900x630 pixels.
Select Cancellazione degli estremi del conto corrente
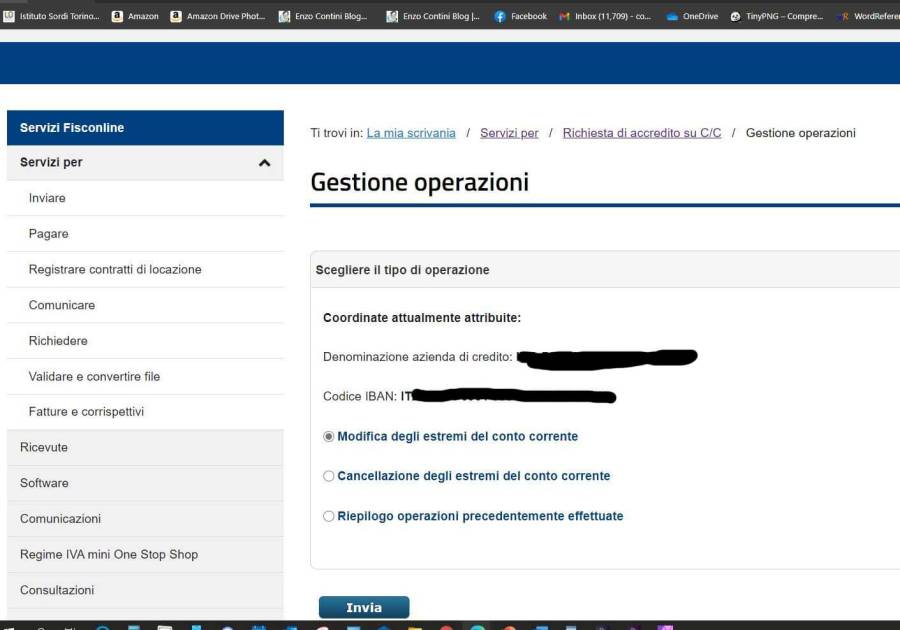[x=329, y=477]
